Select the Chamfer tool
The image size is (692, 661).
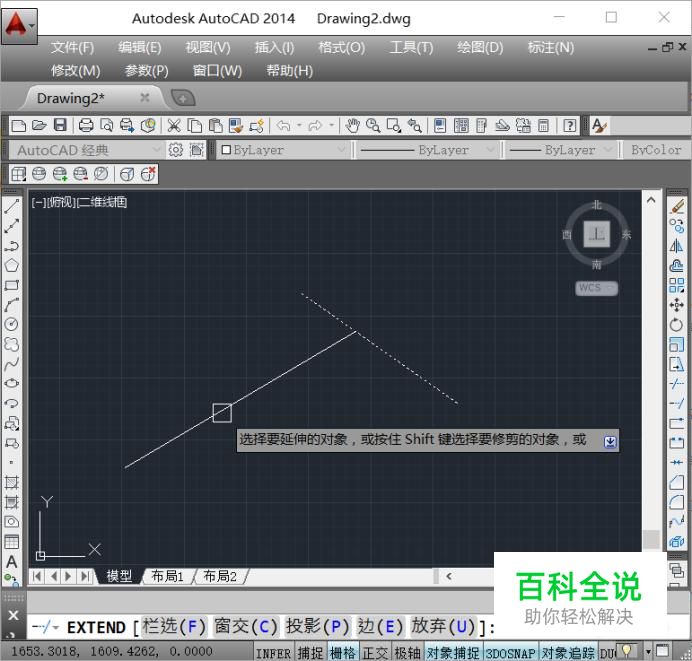point(677,482)
